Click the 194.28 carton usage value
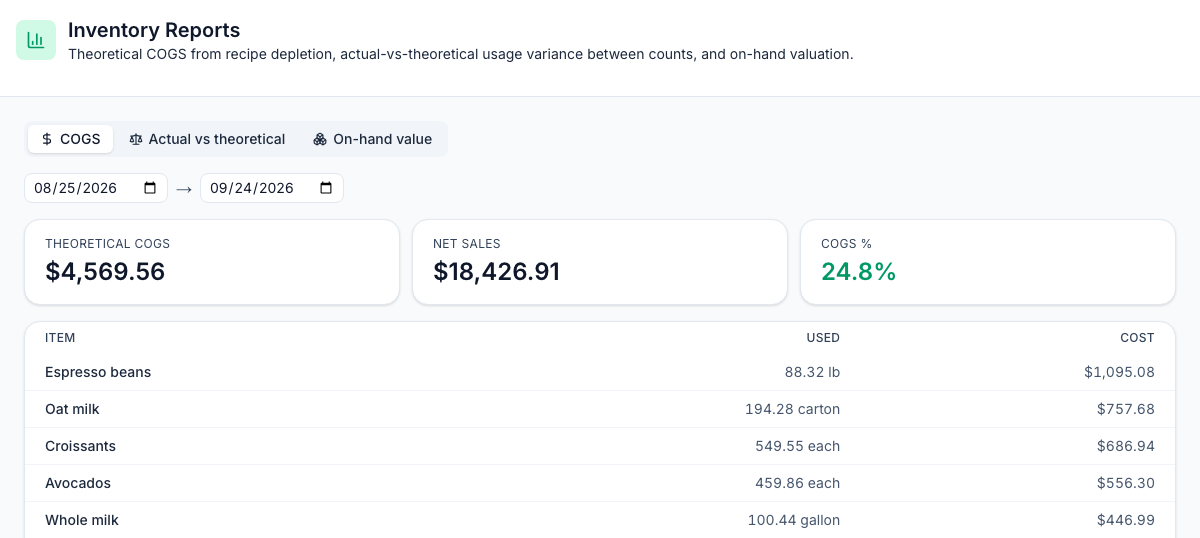1200x538 pixels. (x=792, y=409)
